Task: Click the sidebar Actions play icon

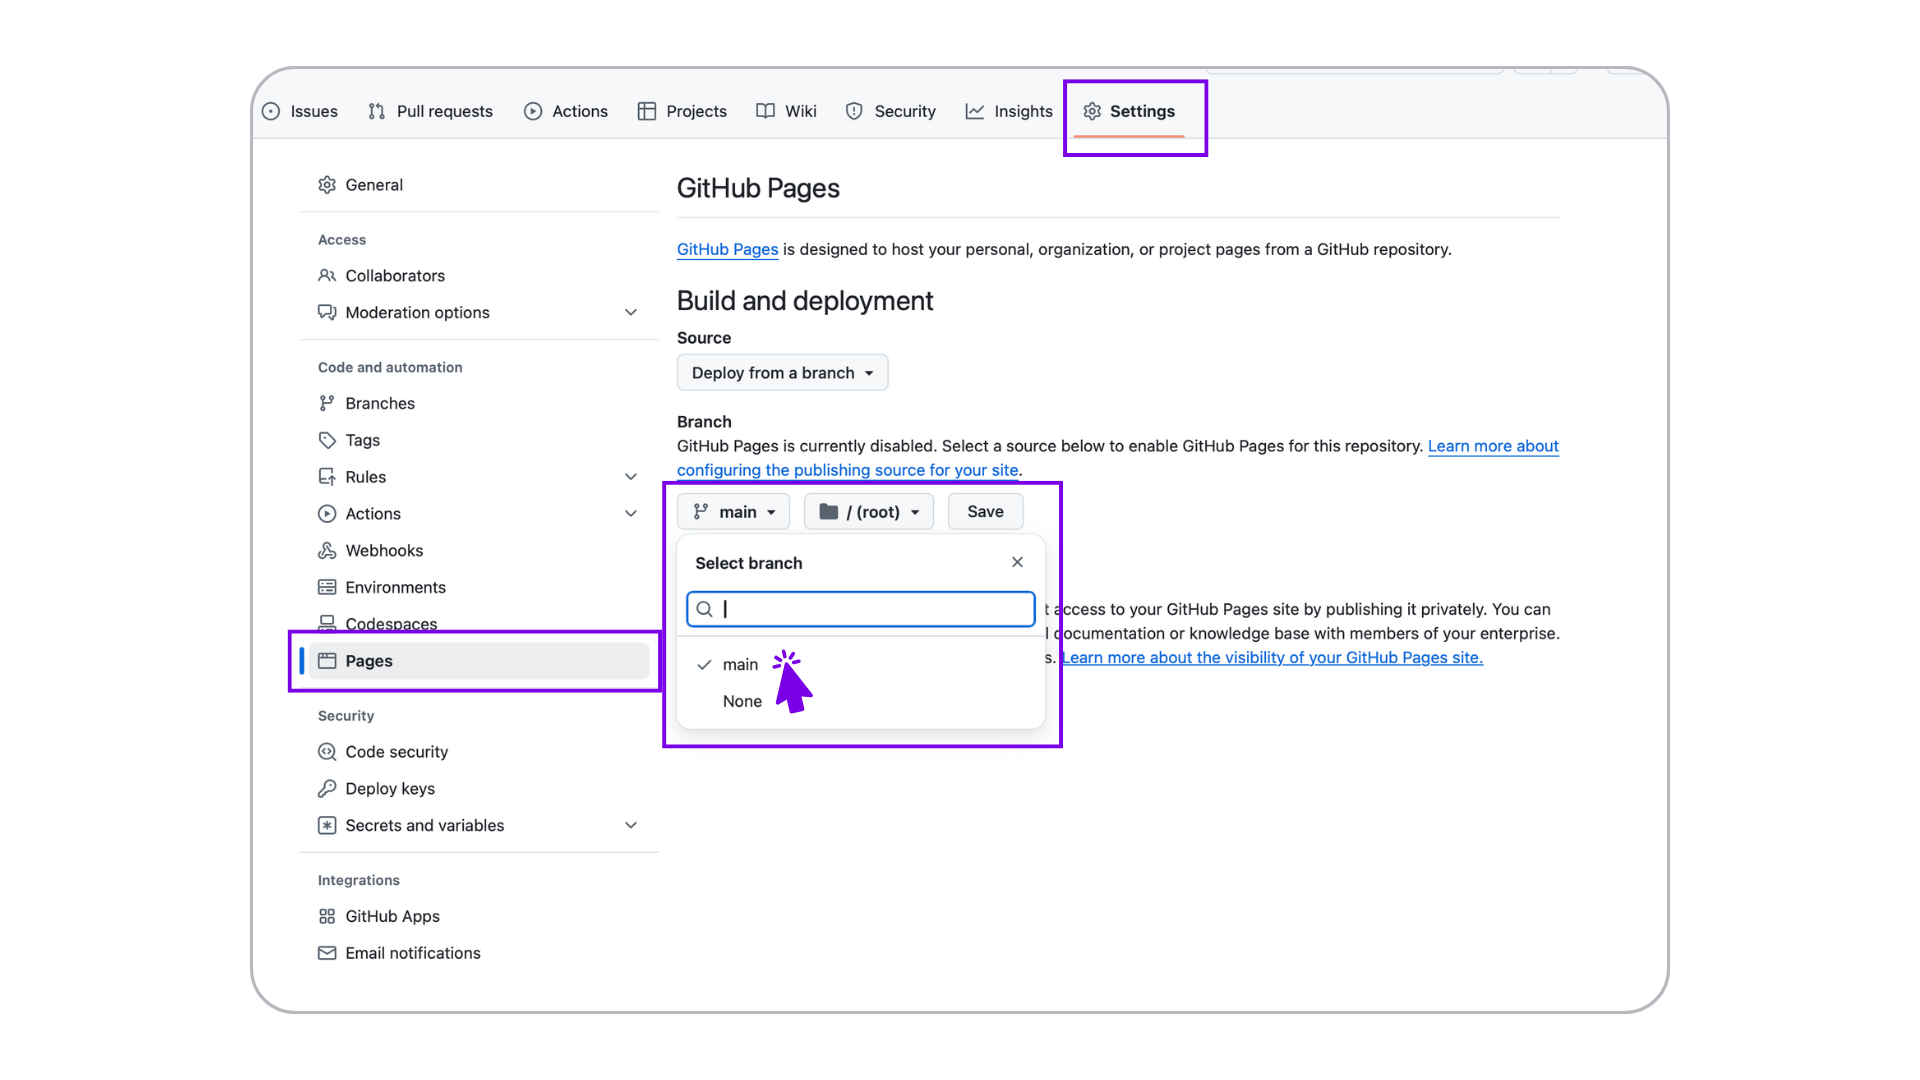Action: pos(327,514)
